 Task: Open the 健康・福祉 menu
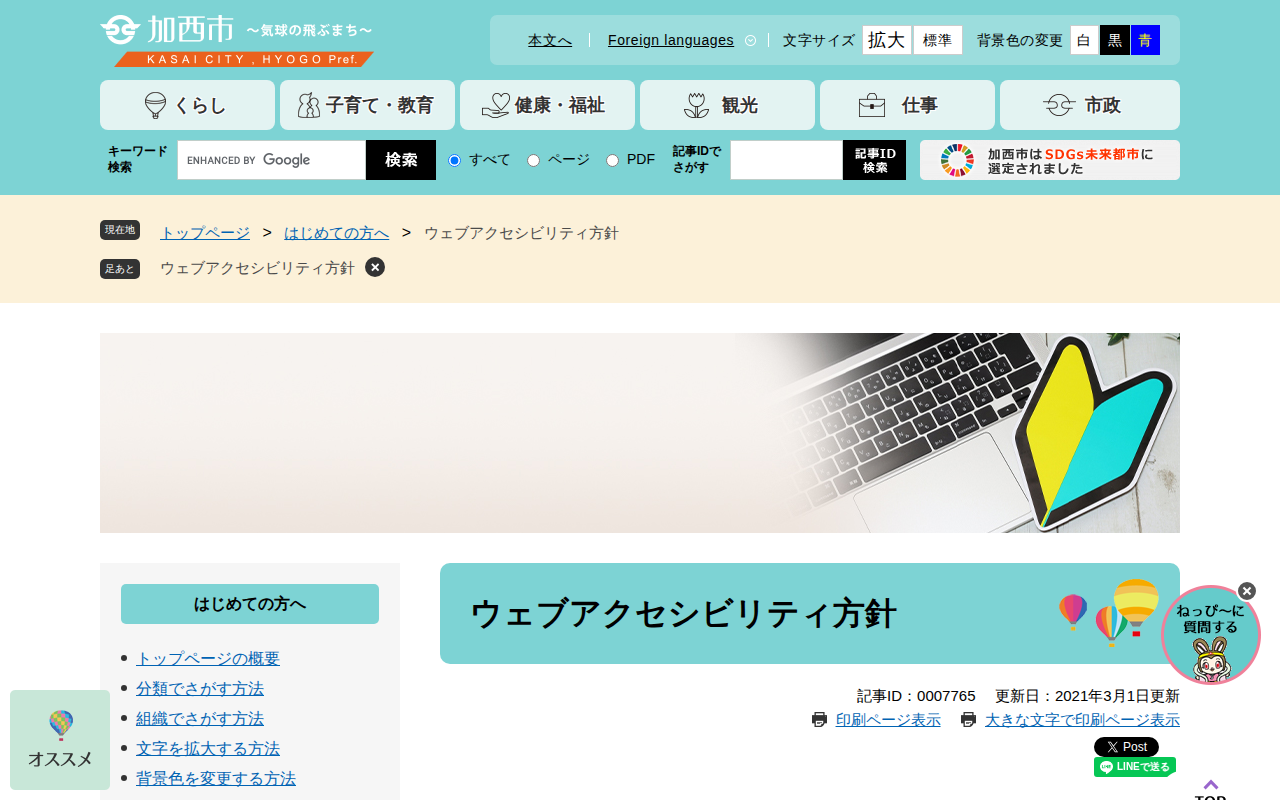[x=547, y=105]
